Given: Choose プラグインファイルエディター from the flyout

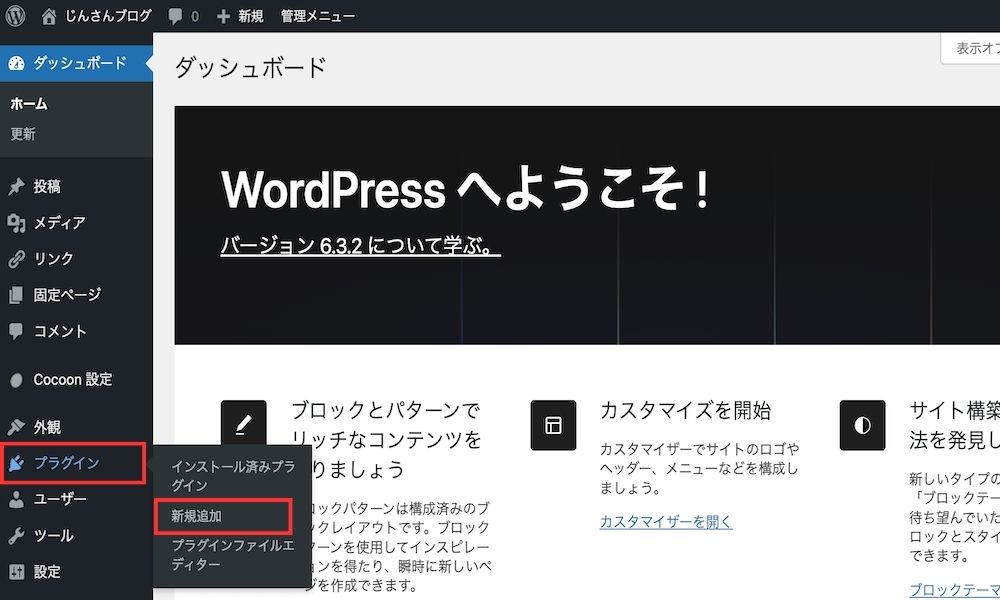Looking at the screenshot, I should 233,555.
